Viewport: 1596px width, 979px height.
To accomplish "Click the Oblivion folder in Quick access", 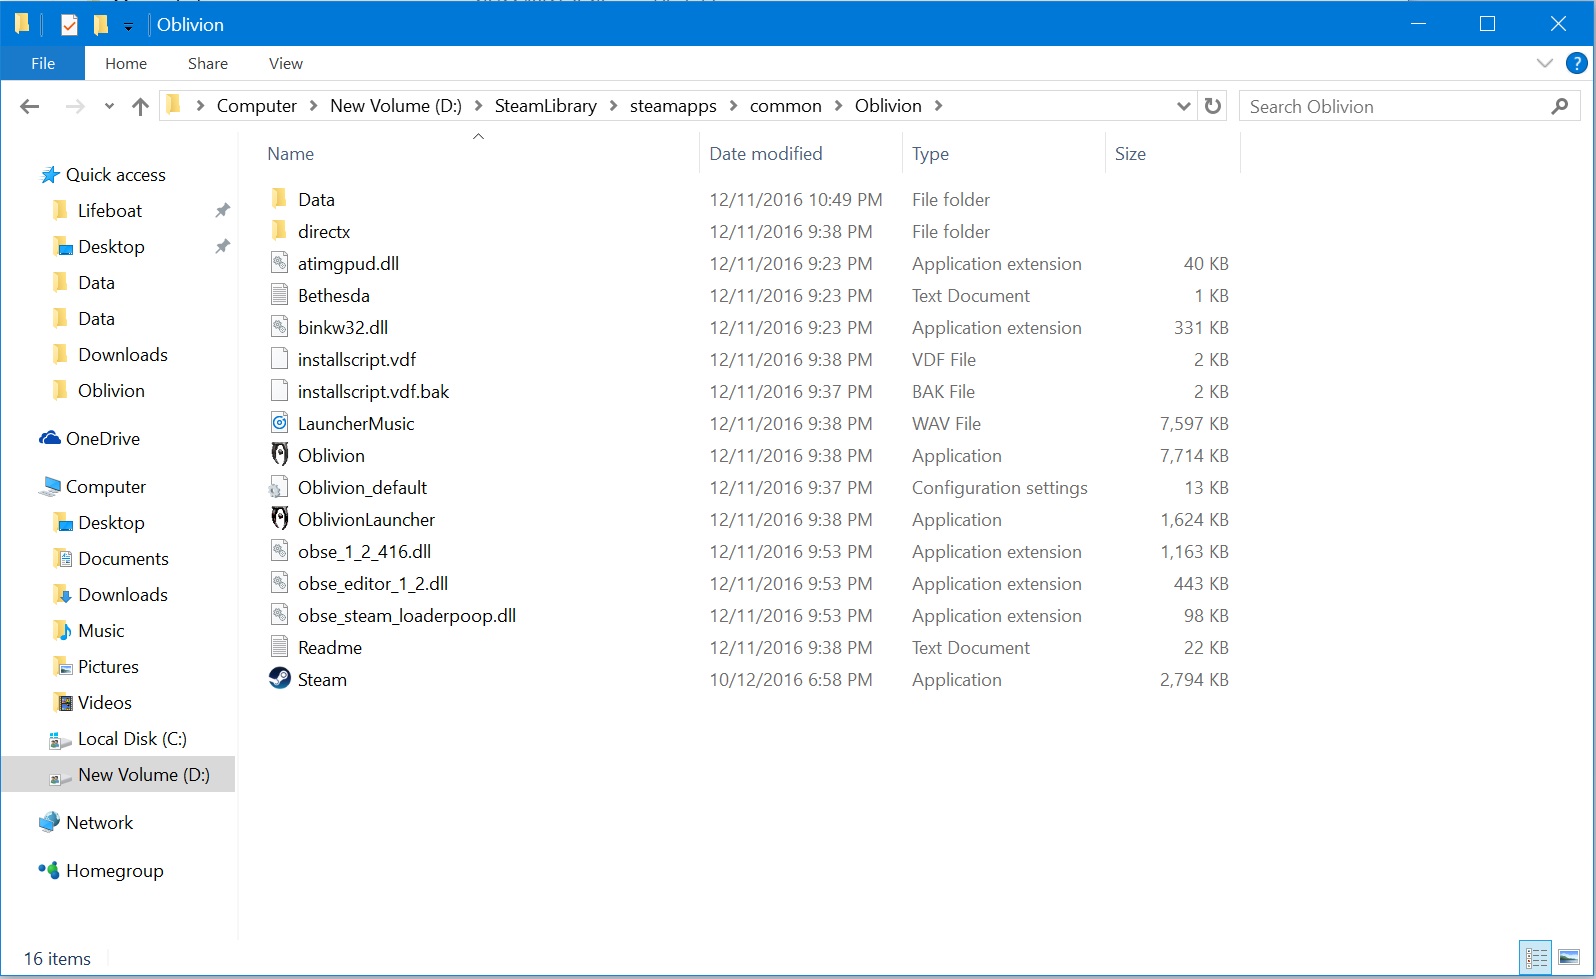I will pyautogui.click(x=111, y=391).
